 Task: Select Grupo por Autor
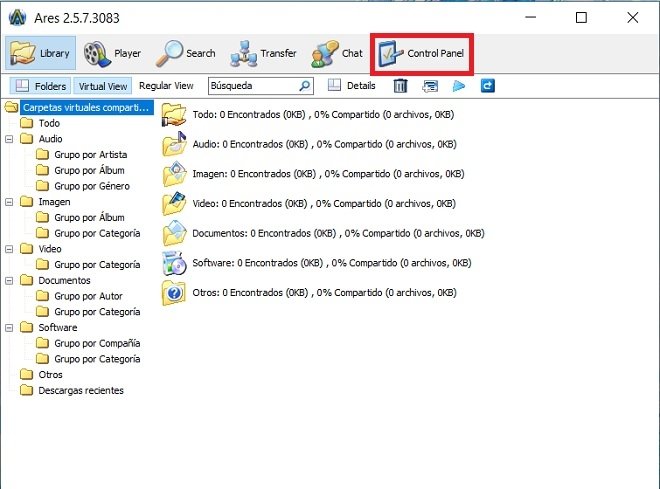tap(88, 296)
